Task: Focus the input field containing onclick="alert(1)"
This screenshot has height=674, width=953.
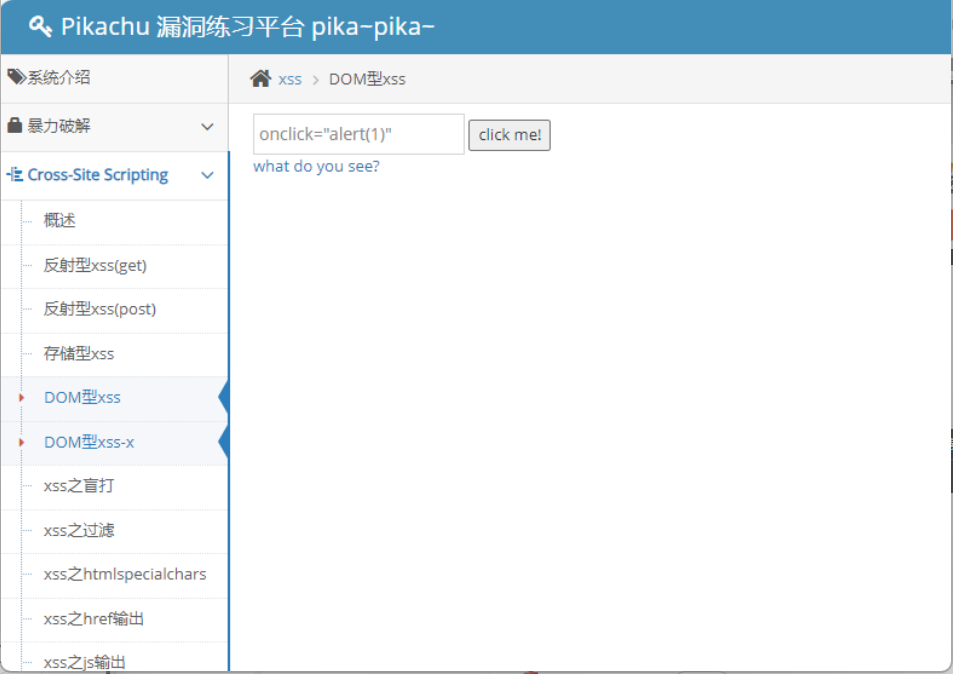Action: point(359,134)
